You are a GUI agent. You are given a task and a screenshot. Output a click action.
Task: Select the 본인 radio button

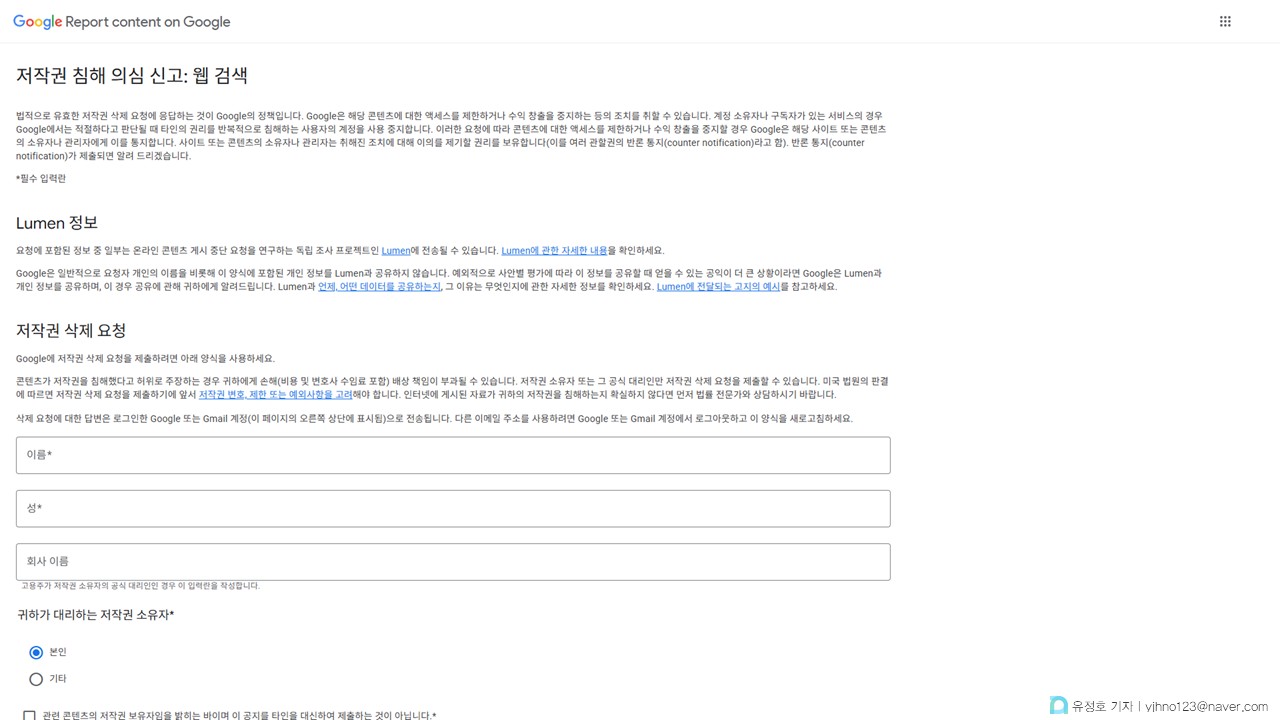(x=36, y=652)
